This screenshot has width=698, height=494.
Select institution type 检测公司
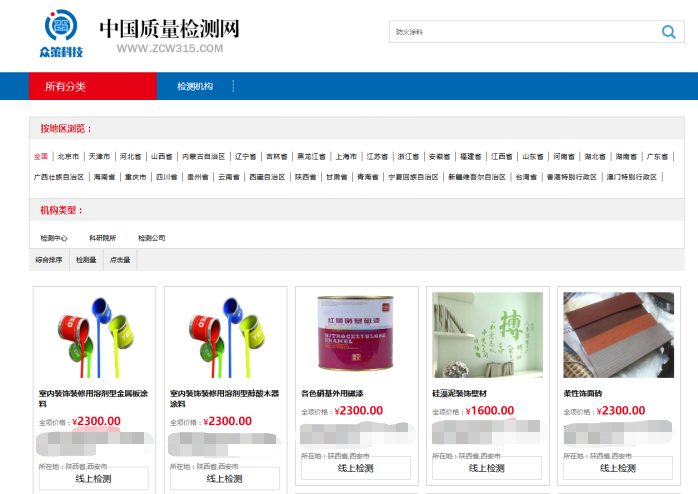tap(152, 239)
